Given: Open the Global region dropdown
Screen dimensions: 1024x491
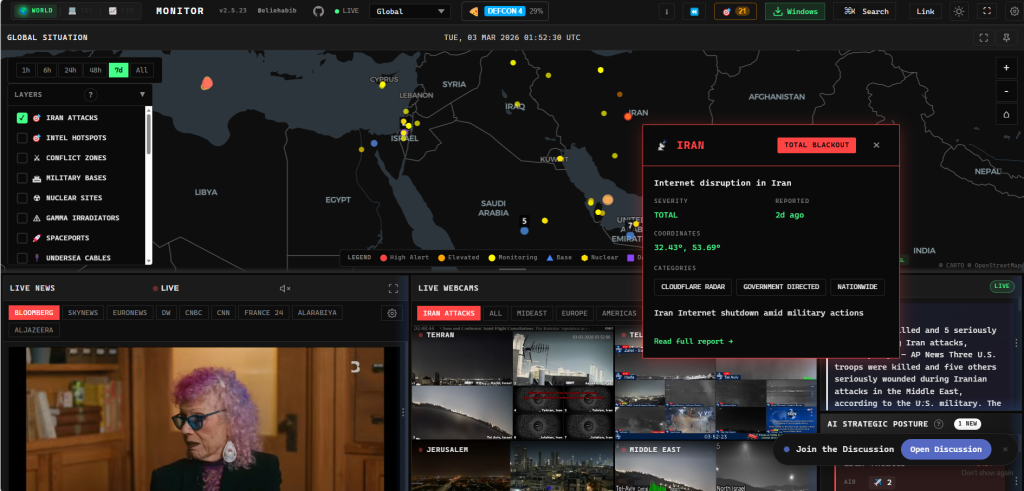Looking at the screenshot, I should click(x=410, y=11).
